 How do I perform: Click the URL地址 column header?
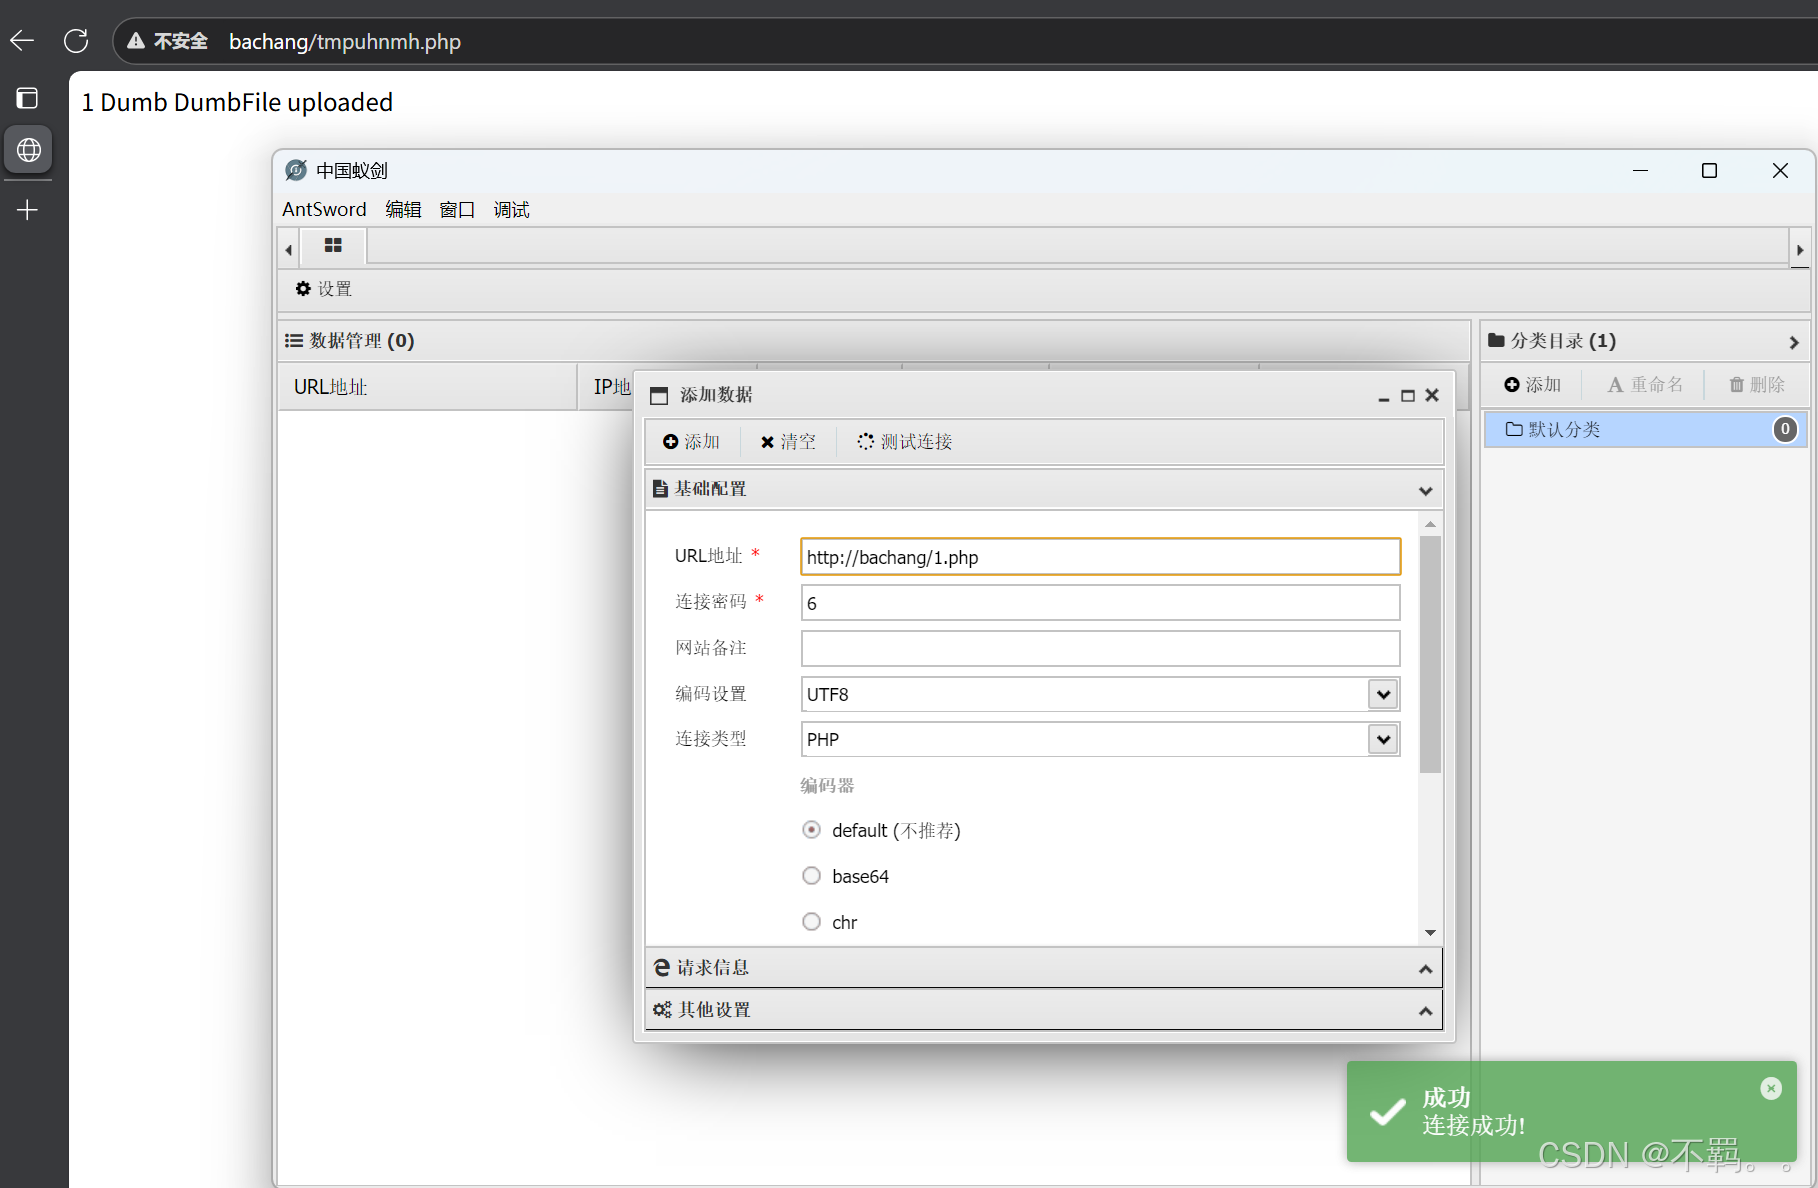428,387
